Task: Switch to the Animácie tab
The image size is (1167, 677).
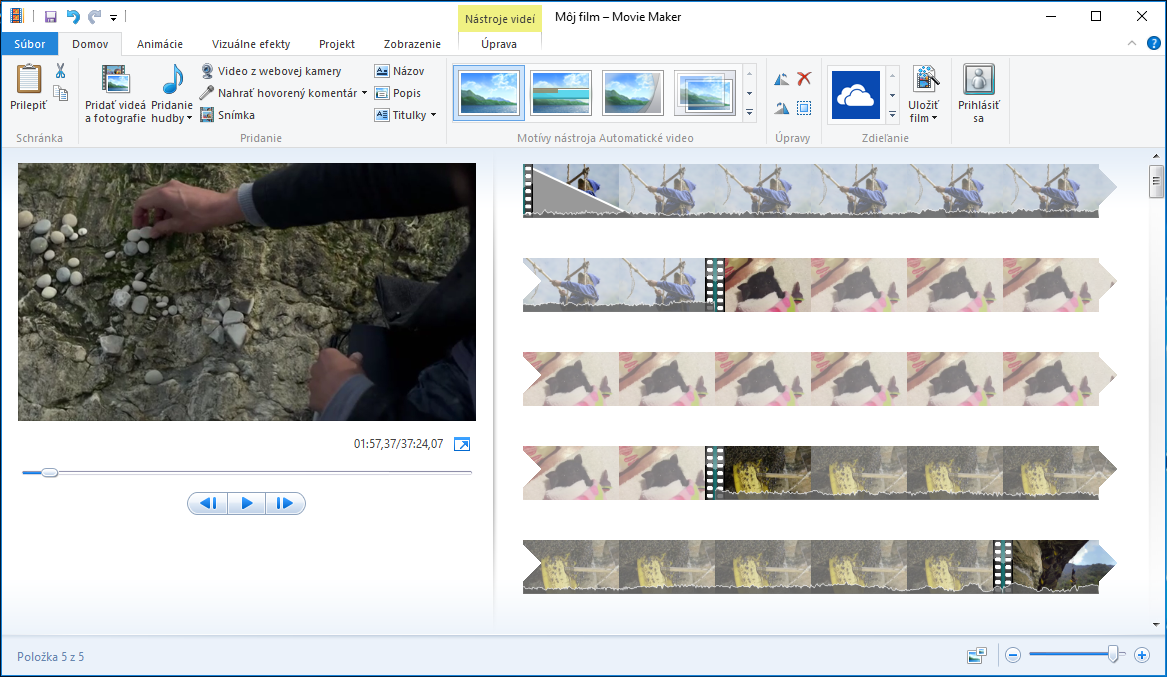Action: 160,44
